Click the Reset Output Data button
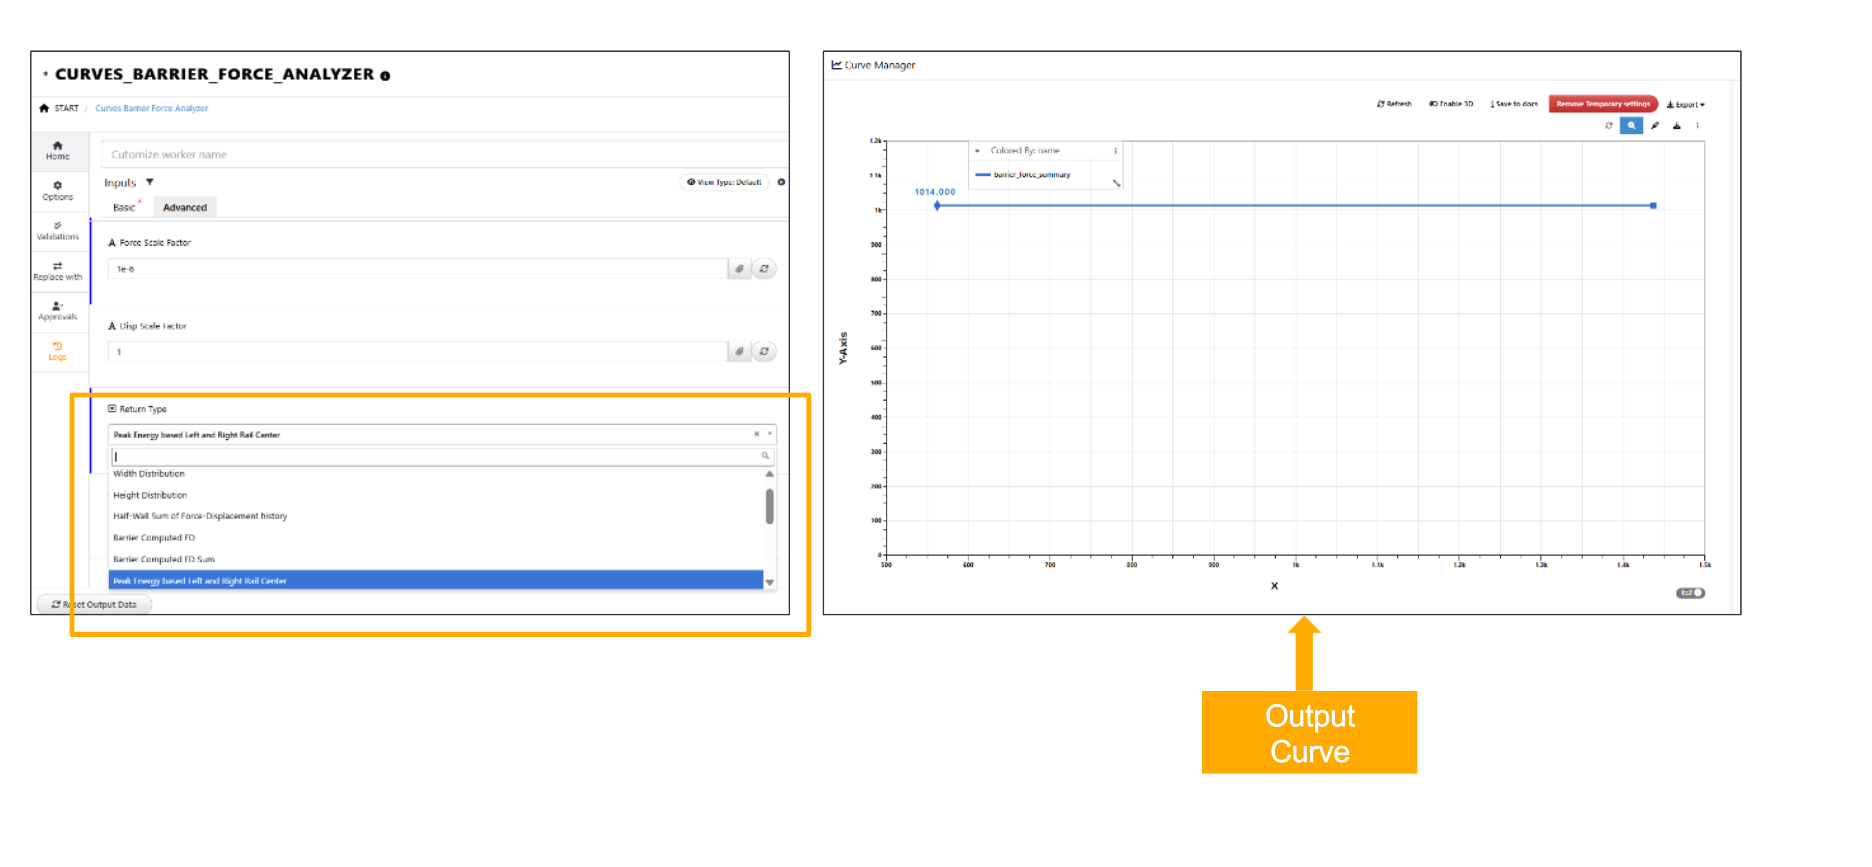1872x867 pixels. point(94,604)
